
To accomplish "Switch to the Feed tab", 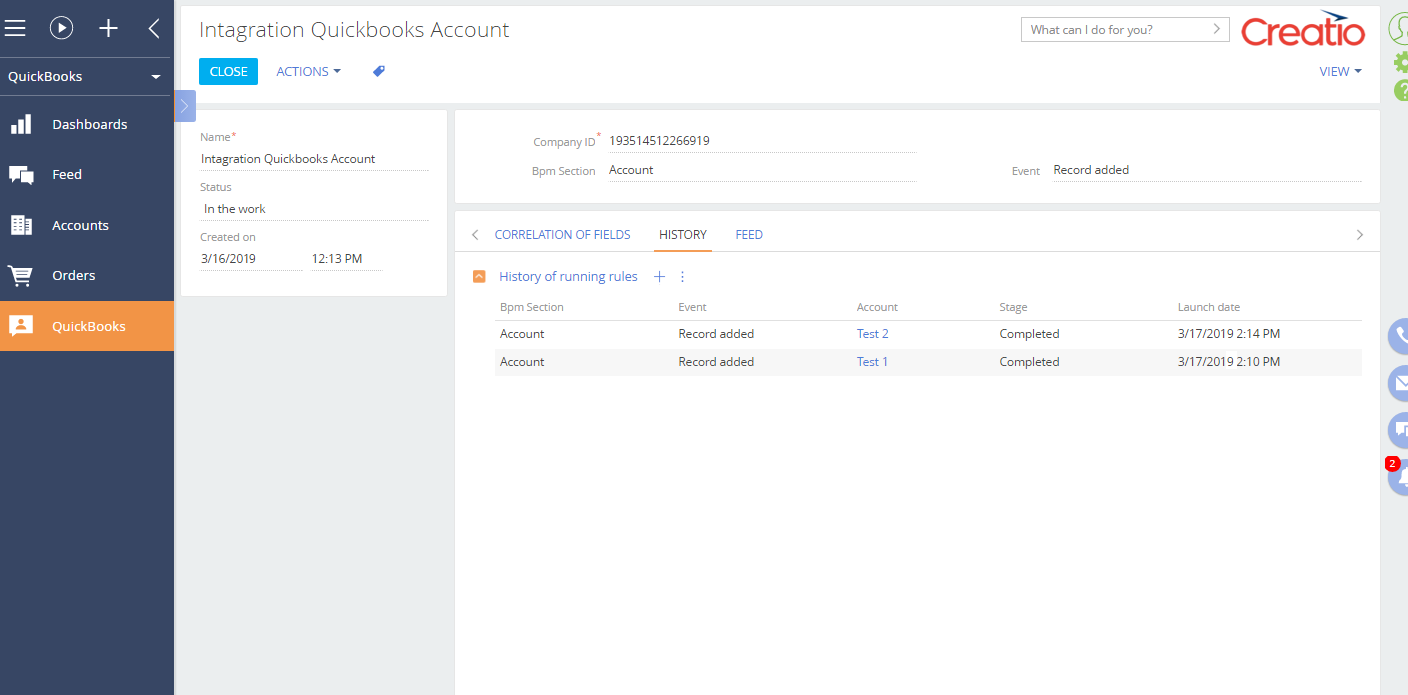I will (x=748, y=234).
